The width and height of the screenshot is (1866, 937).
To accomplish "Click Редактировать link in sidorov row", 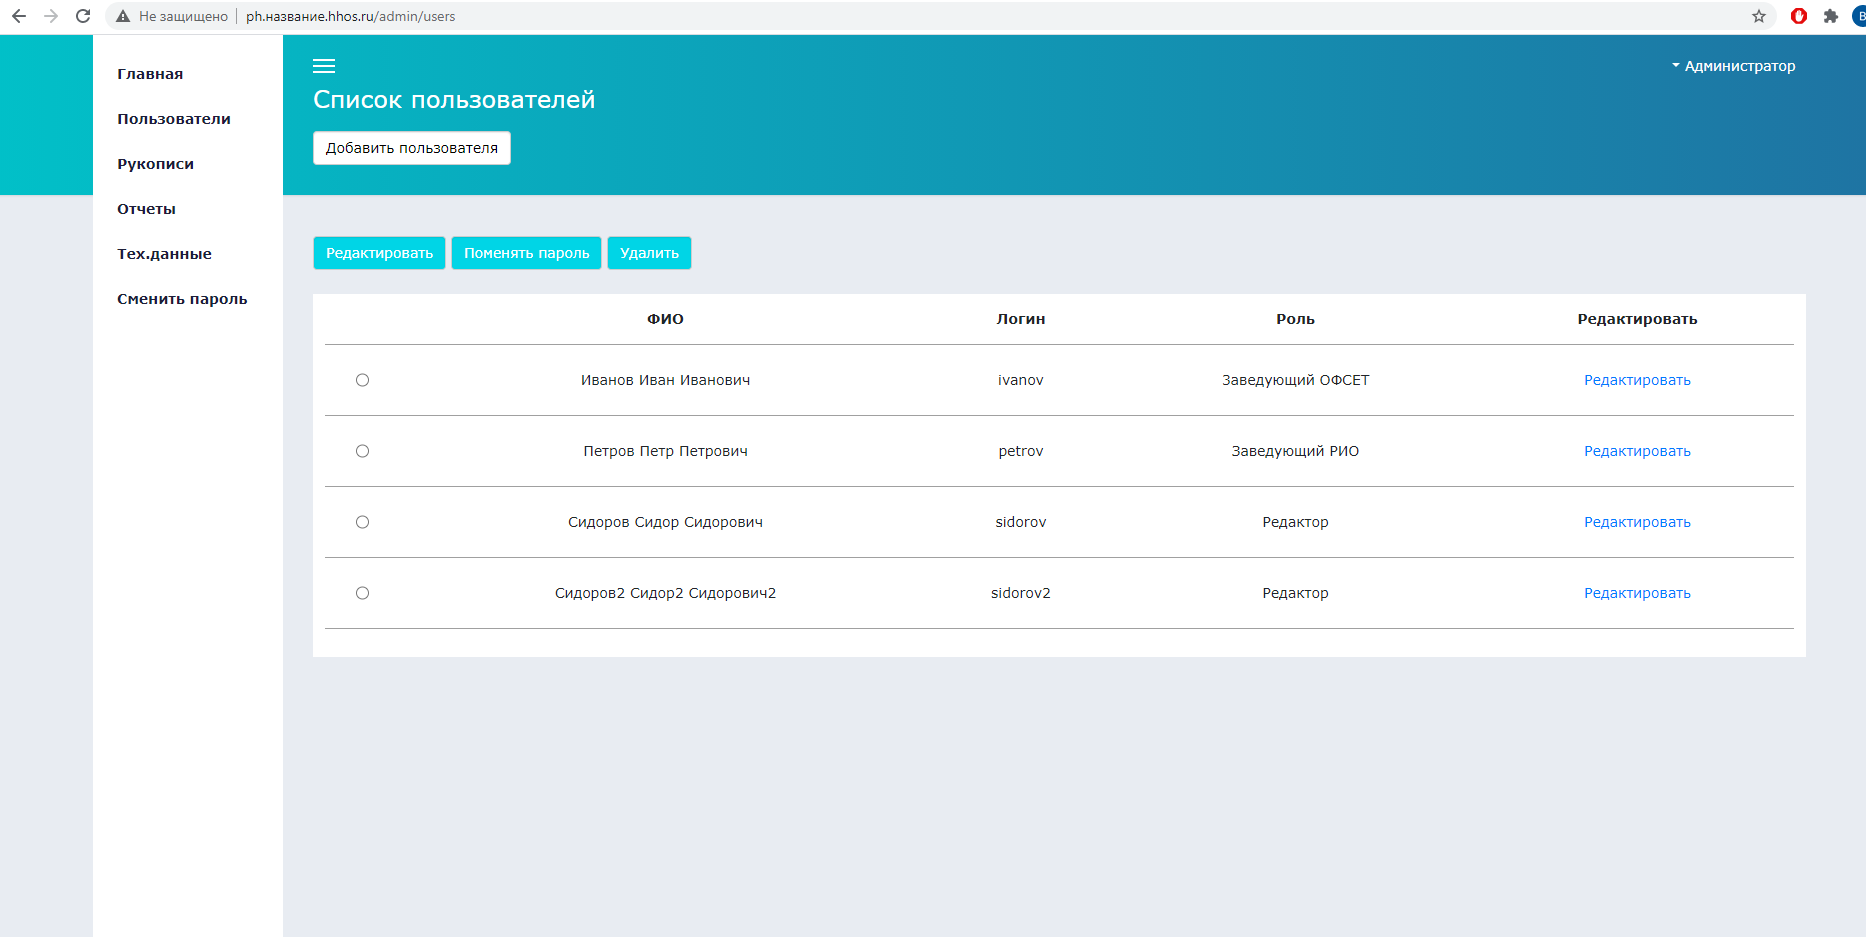I will [1637, 522].
